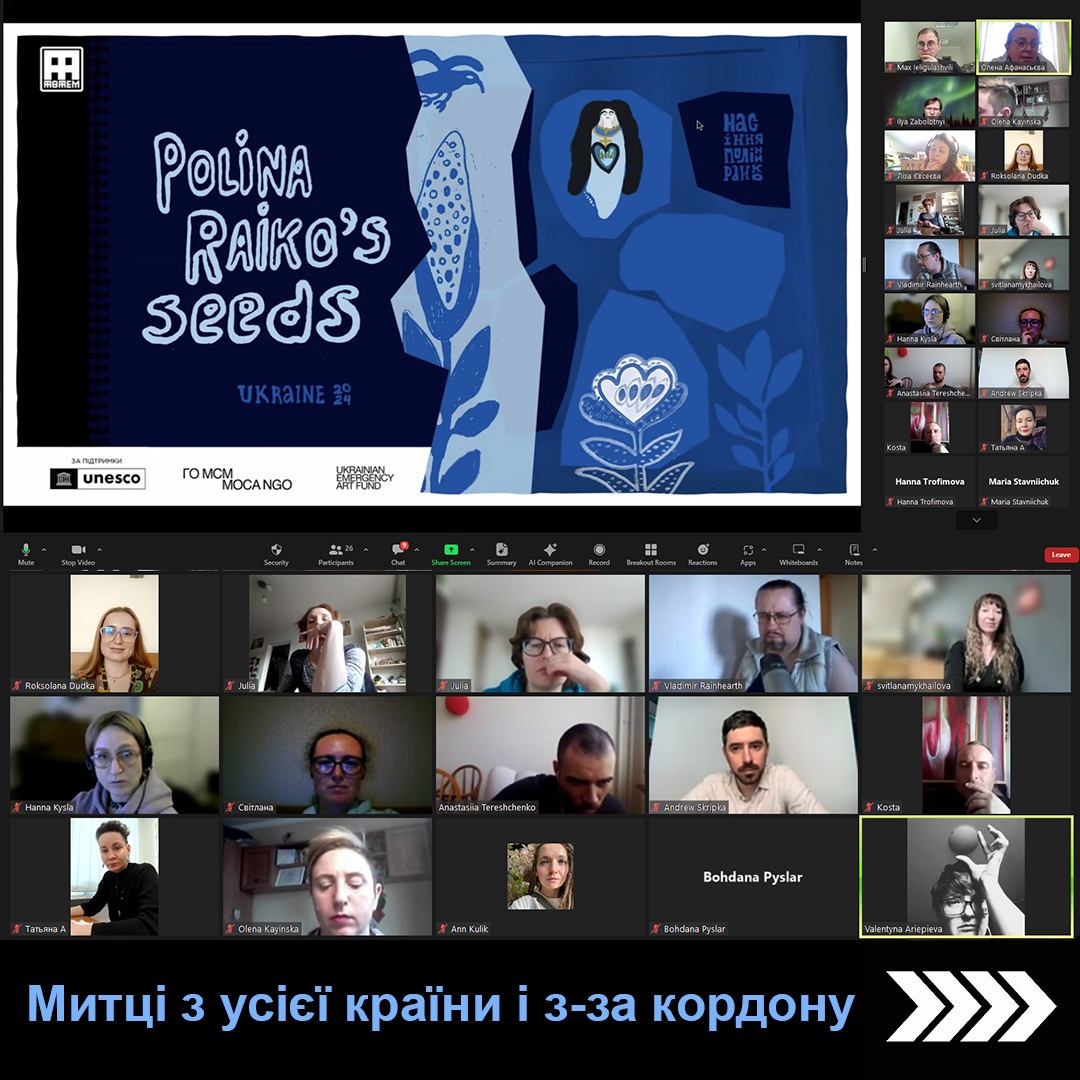Toggle recording with the Record button
This screenshot has height=1080, width=1080.
click(599, 551)
